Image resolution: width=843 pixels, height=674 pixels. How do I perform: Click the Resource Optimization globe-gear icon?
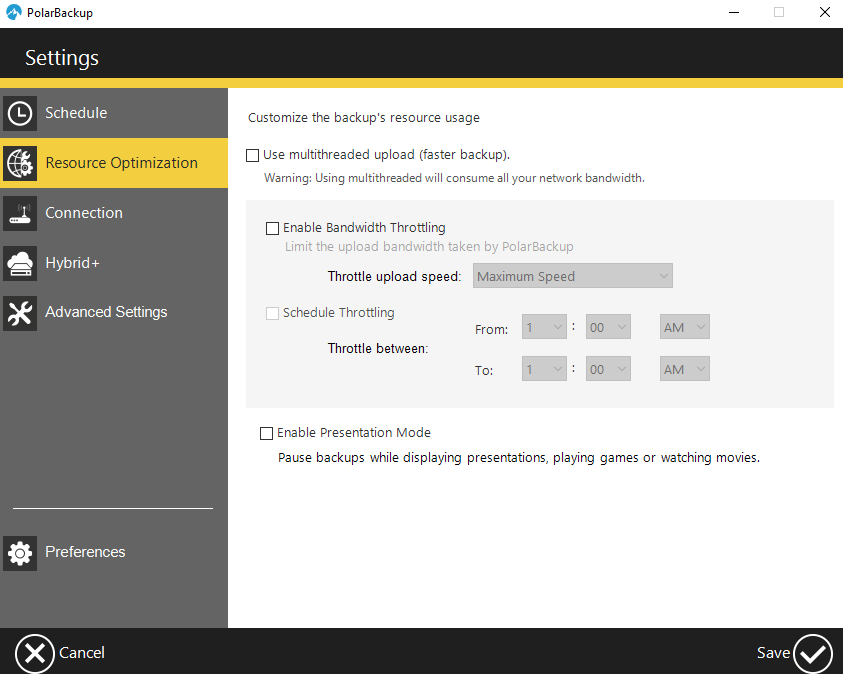point(20,163)
